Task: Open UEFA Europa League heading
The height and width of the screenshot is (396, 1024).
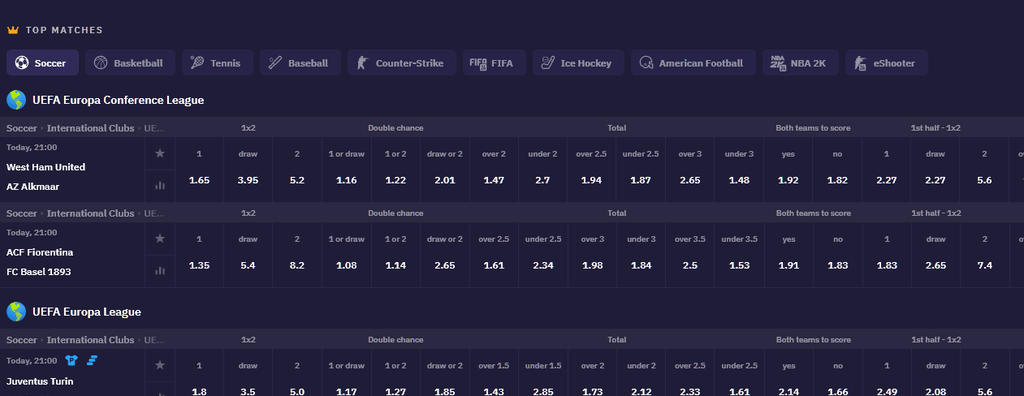Action: [x=87, y=312]
